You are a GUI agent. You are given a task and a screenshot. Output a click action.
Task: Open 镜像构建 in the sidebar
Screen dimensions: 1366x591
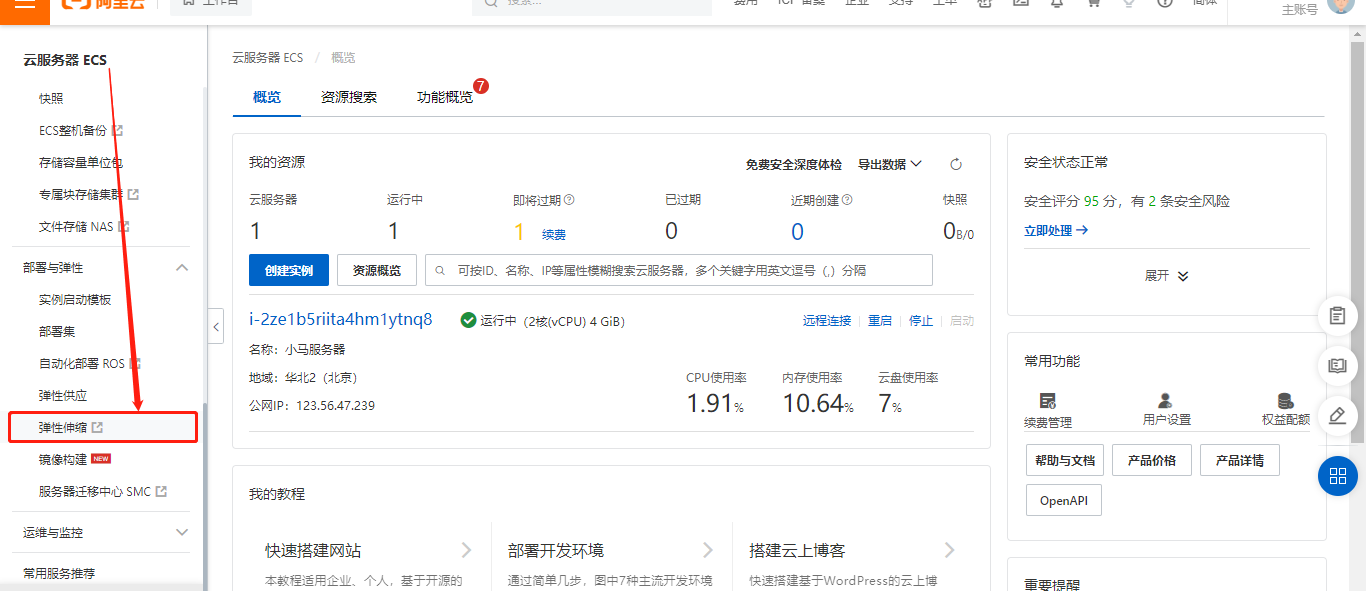pyautogui.click(x=63, y=460)
